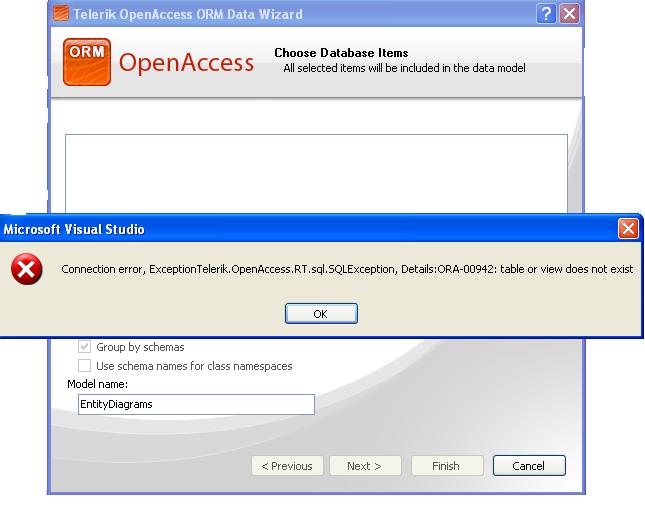Click OK in the error dialog
Viewport: 645px width, 512px height.
point(321,314)
